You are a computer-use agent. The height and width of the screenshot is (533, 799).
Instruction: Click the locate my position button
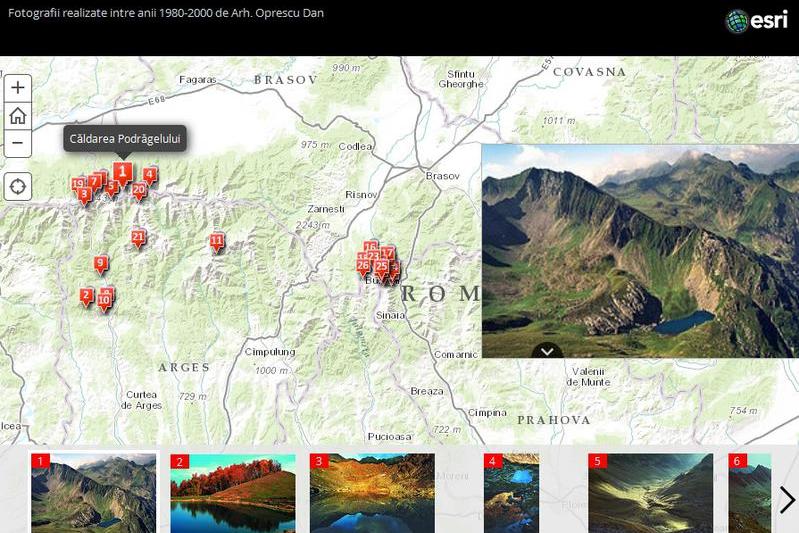tap(18, 186)
